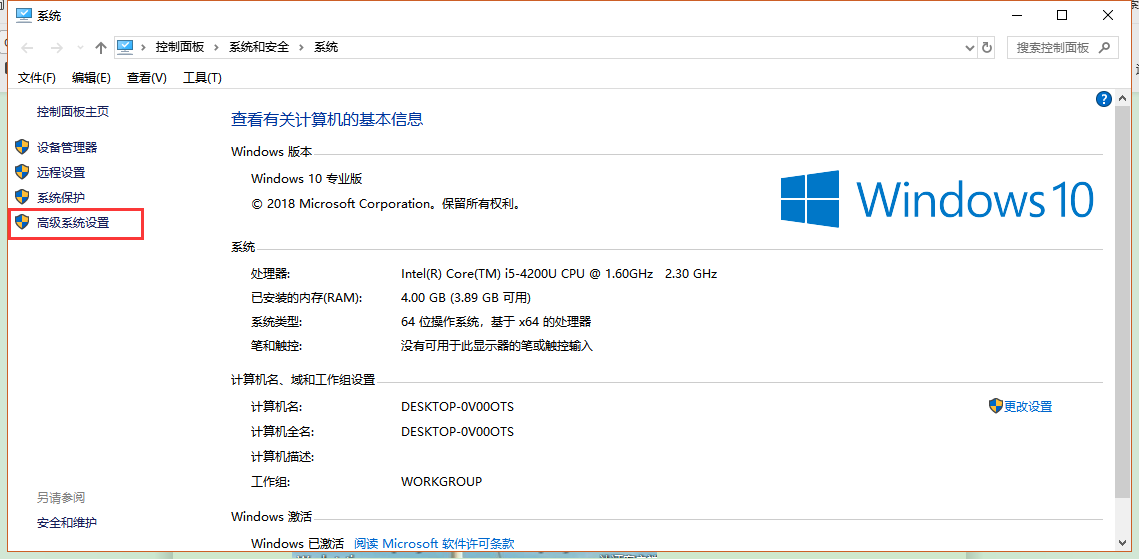Viewport: 1139px width, 559px height.
Task: Go to Control Panel Home (控制面板主页)
Action: pos(73,112)
